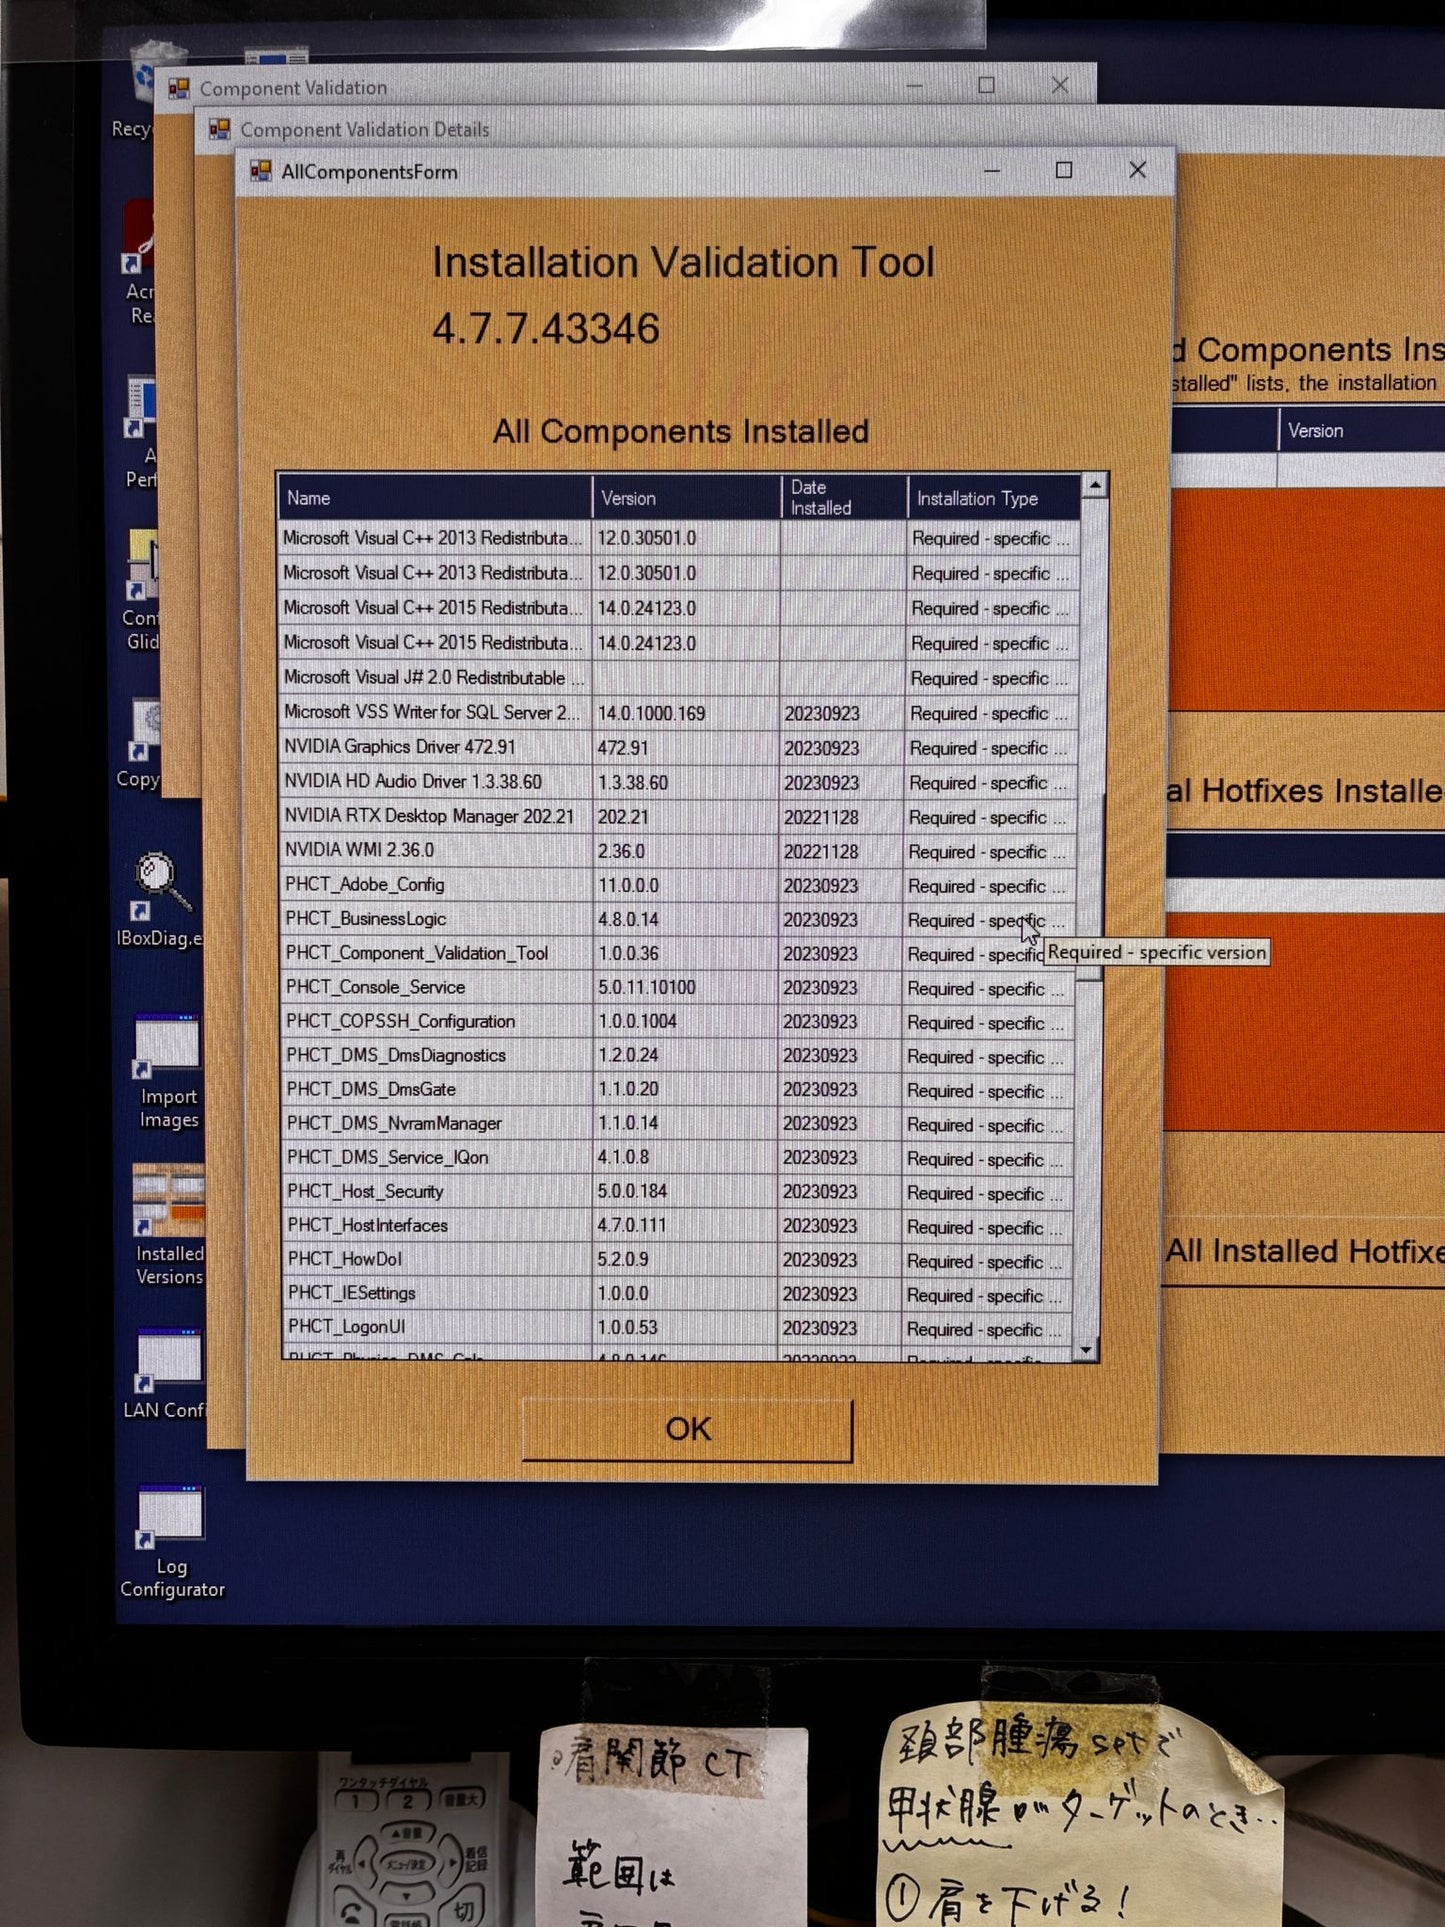
Task: Select the Microsoft Visual J# 2.0 Redistributable row
Action: pos(679,678)
